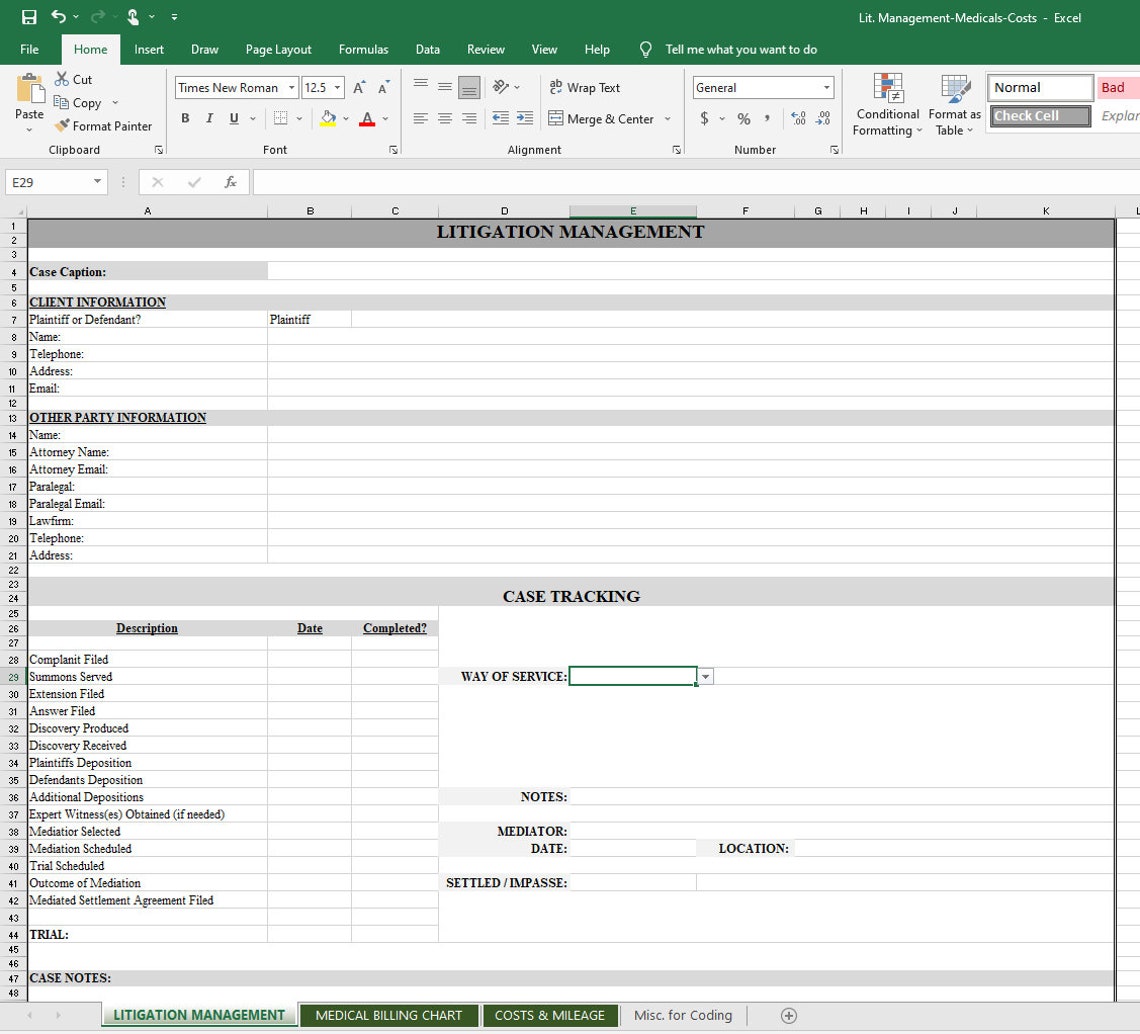Open the Fill Color dropdown arrow
The width and height of the screenshot is (1140, 1034).
pos(345,119)
